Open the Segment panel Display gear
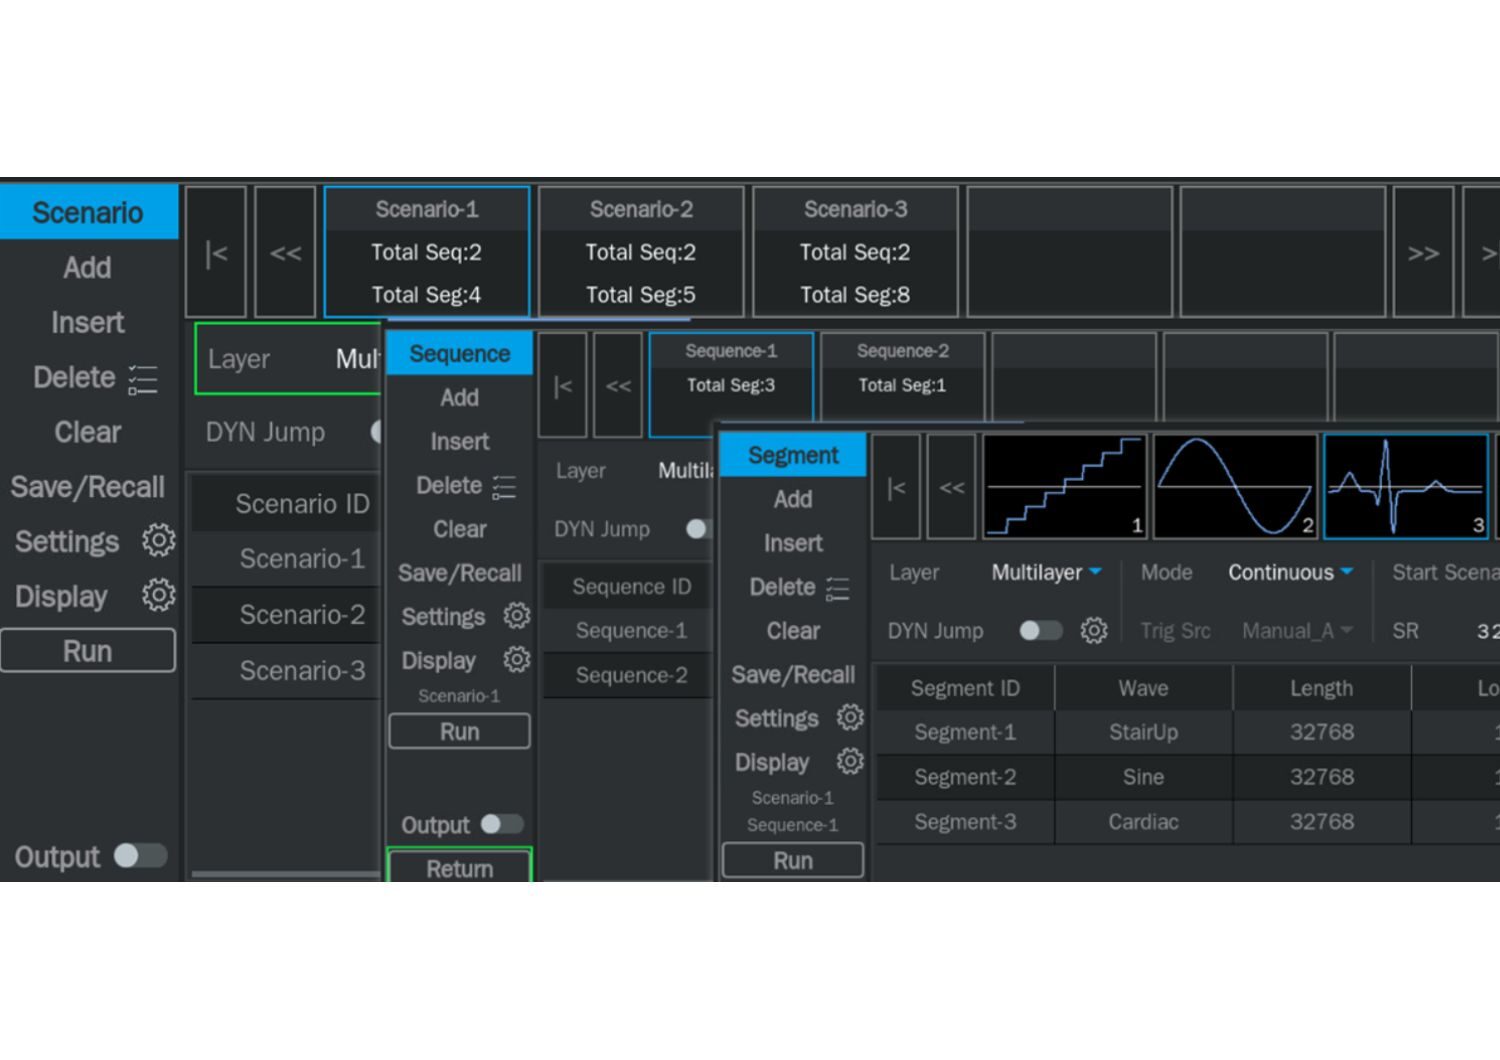Screen dimensions: 1500x1060 click(850, 761)
